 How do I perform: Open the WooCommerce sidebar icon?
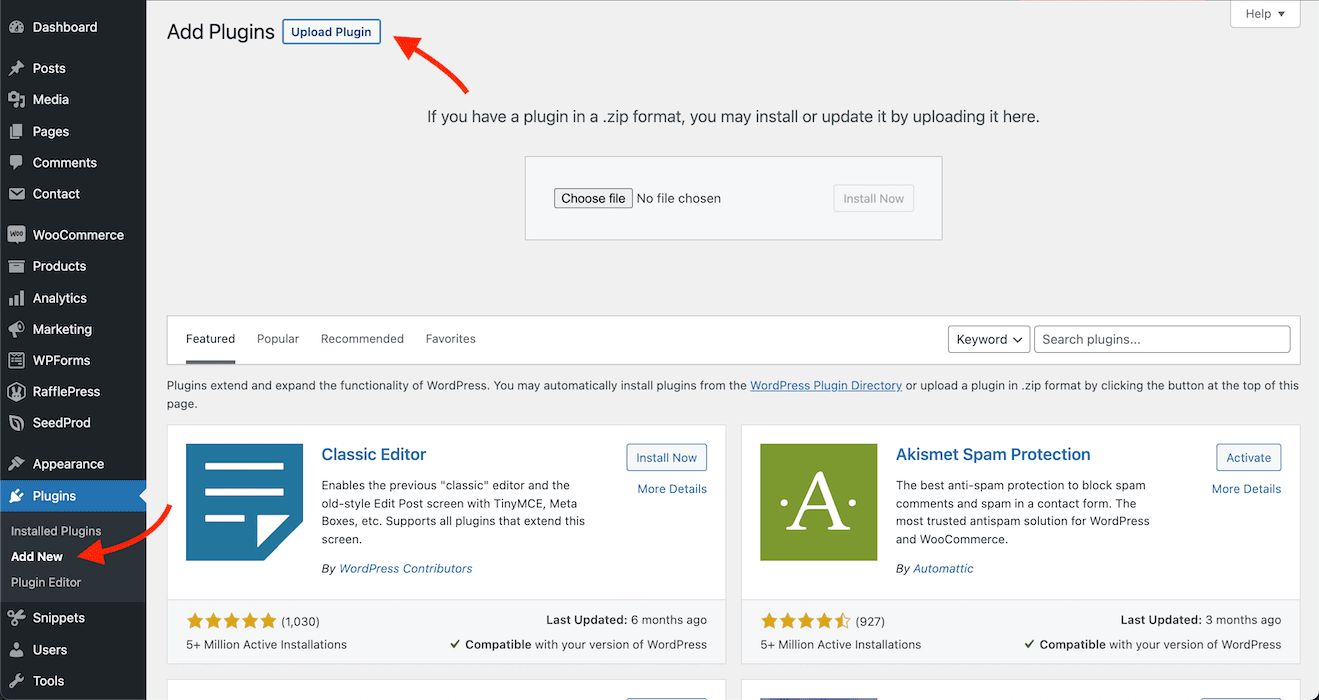click(16, 235)
